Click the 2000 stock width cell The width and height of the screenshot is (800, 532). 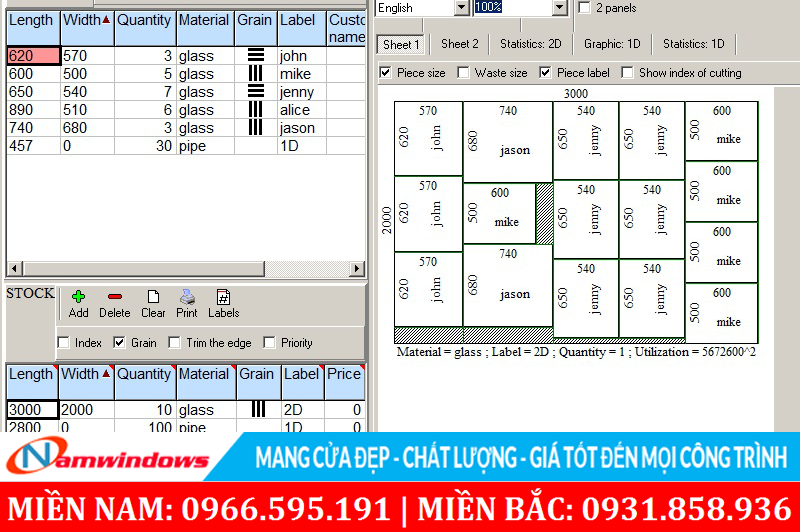point(86,410)
